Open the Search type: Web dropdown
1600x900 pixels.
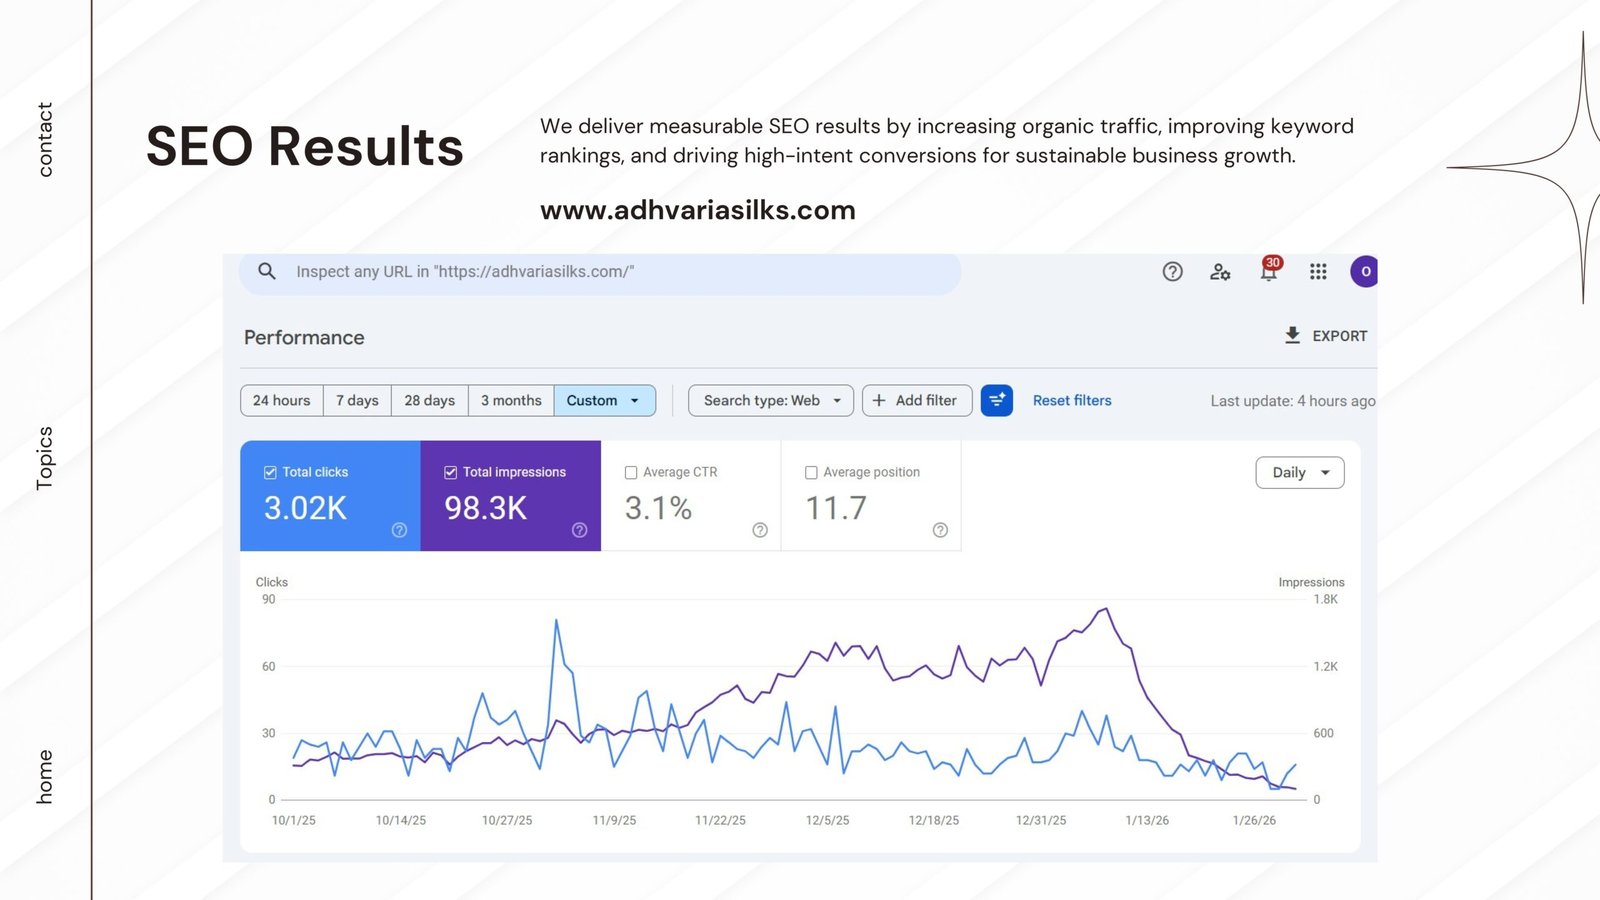pos(771,400)
